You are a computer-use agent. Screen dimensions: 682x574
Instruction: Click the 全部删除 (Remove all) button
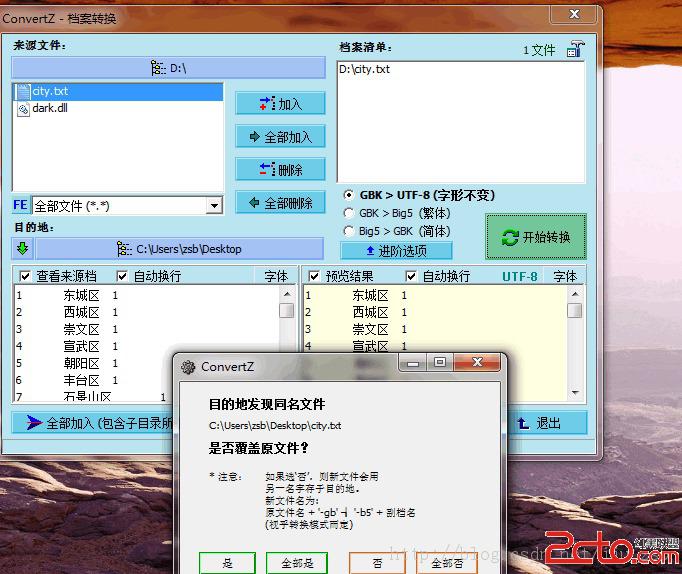coord(280,202)
